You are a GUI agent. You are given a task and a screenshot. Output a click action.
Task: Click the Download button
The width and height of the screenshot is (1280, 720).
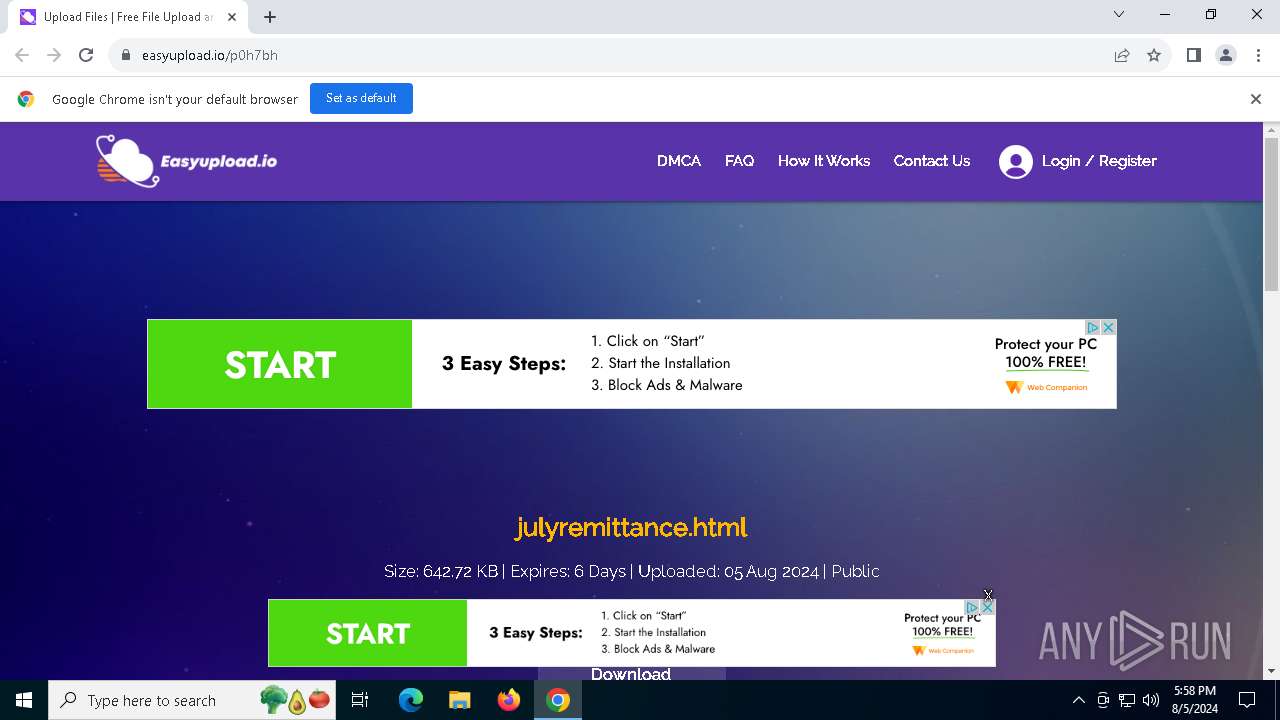(631, 674)
